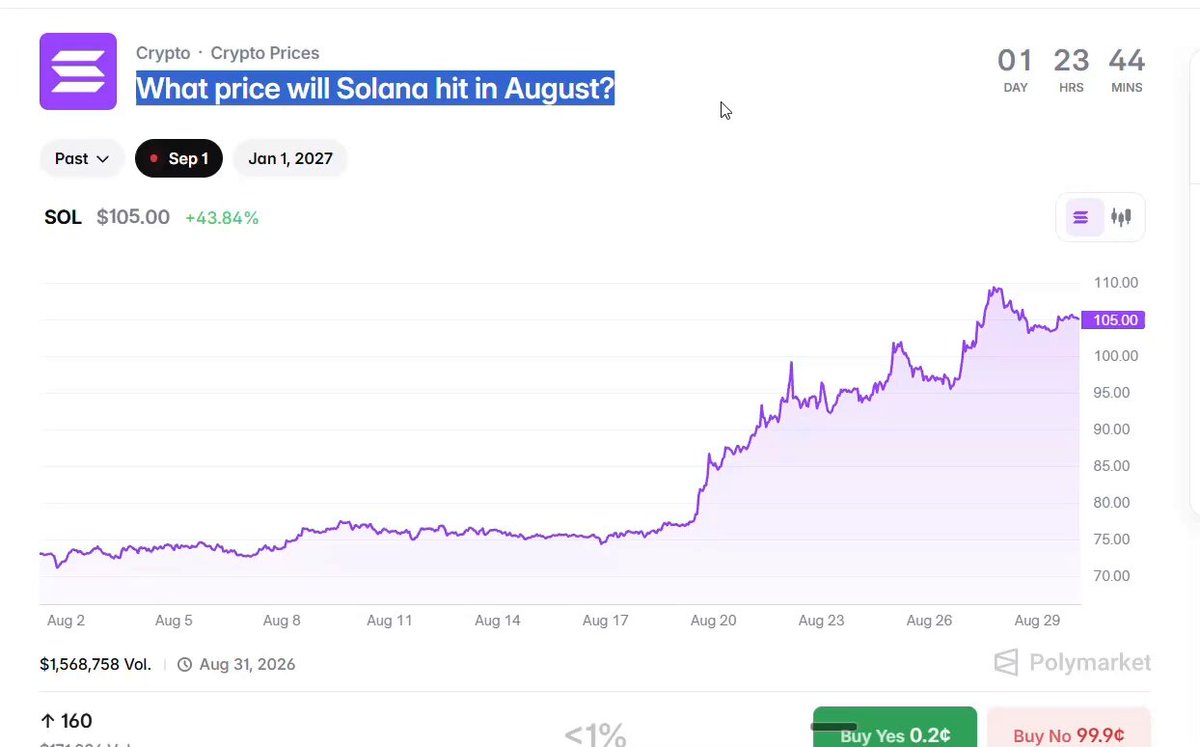Open the Past markets dropdown
1200x747 pixels.
click(82, 158)
